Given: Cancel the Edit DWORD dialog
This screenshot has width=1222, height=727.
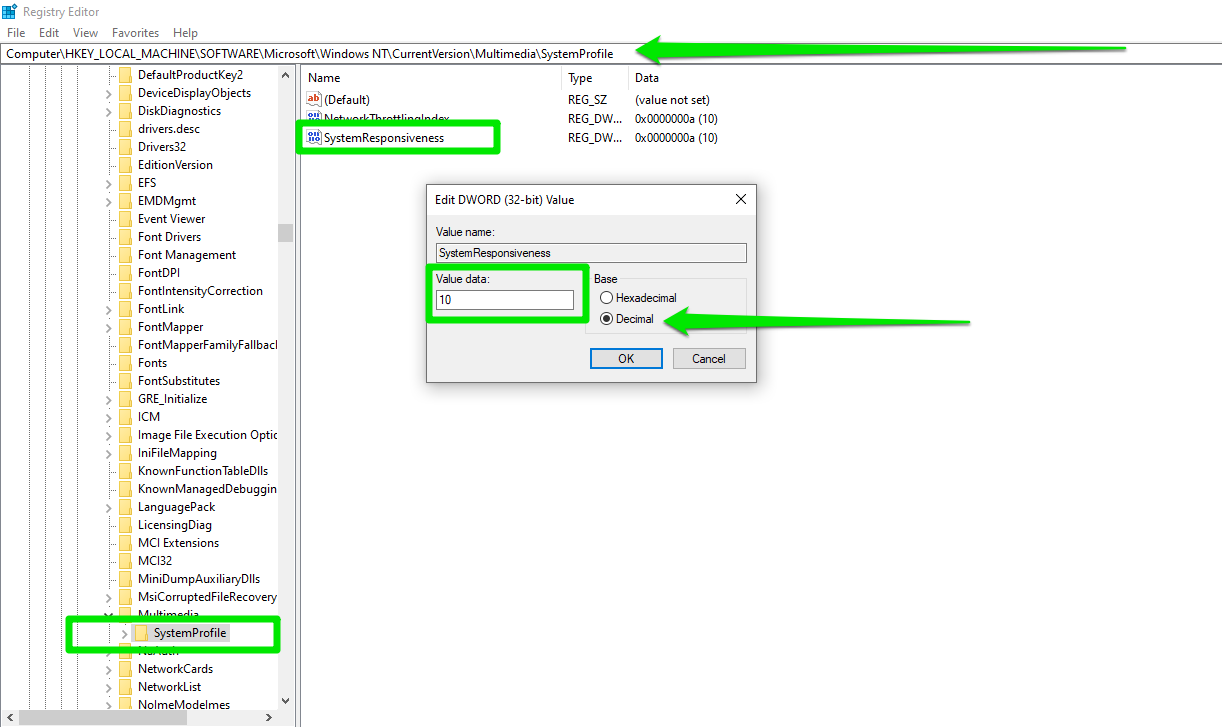Looking at the screenshot, I should pyautogui.click(x=709, y=358).
